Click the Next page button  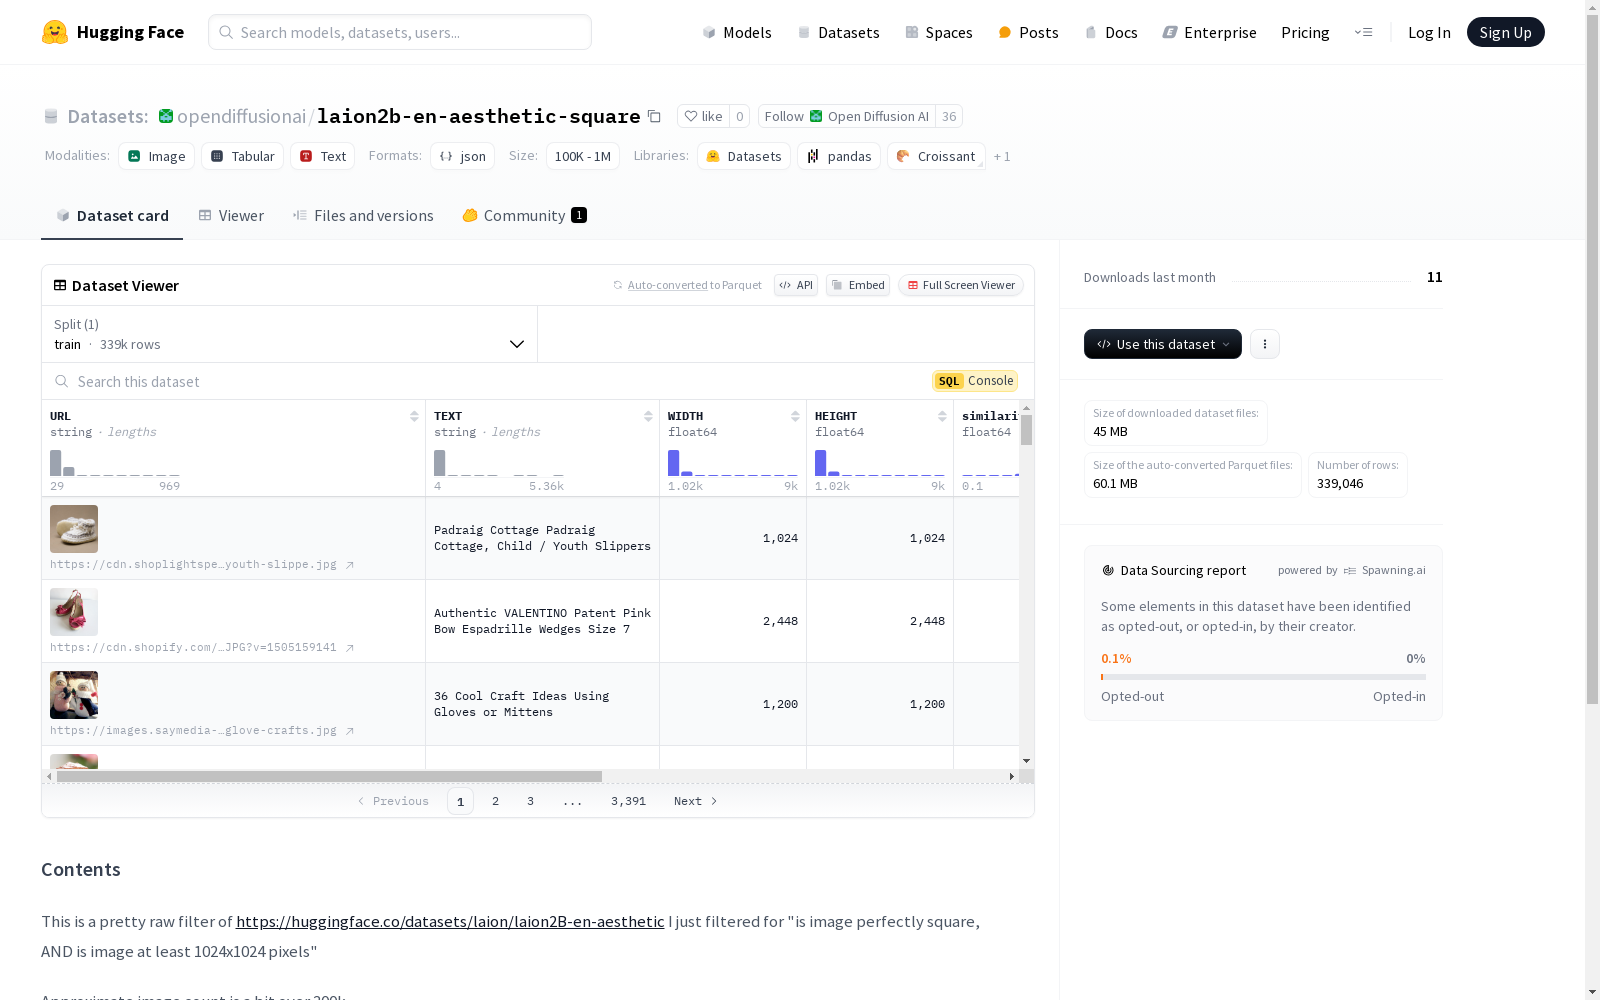pyautogui.click(x=695, y=801)
